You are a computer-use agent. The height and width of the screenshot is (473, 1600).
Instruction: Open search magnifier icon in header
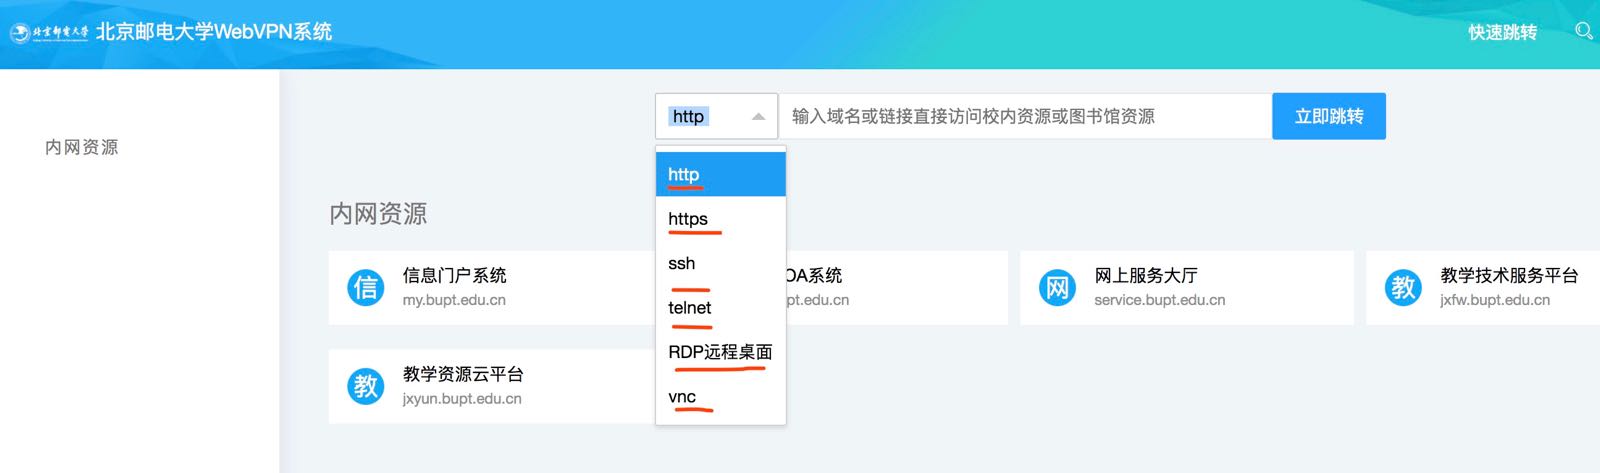pyautogui.click(x=1584, y=31)
